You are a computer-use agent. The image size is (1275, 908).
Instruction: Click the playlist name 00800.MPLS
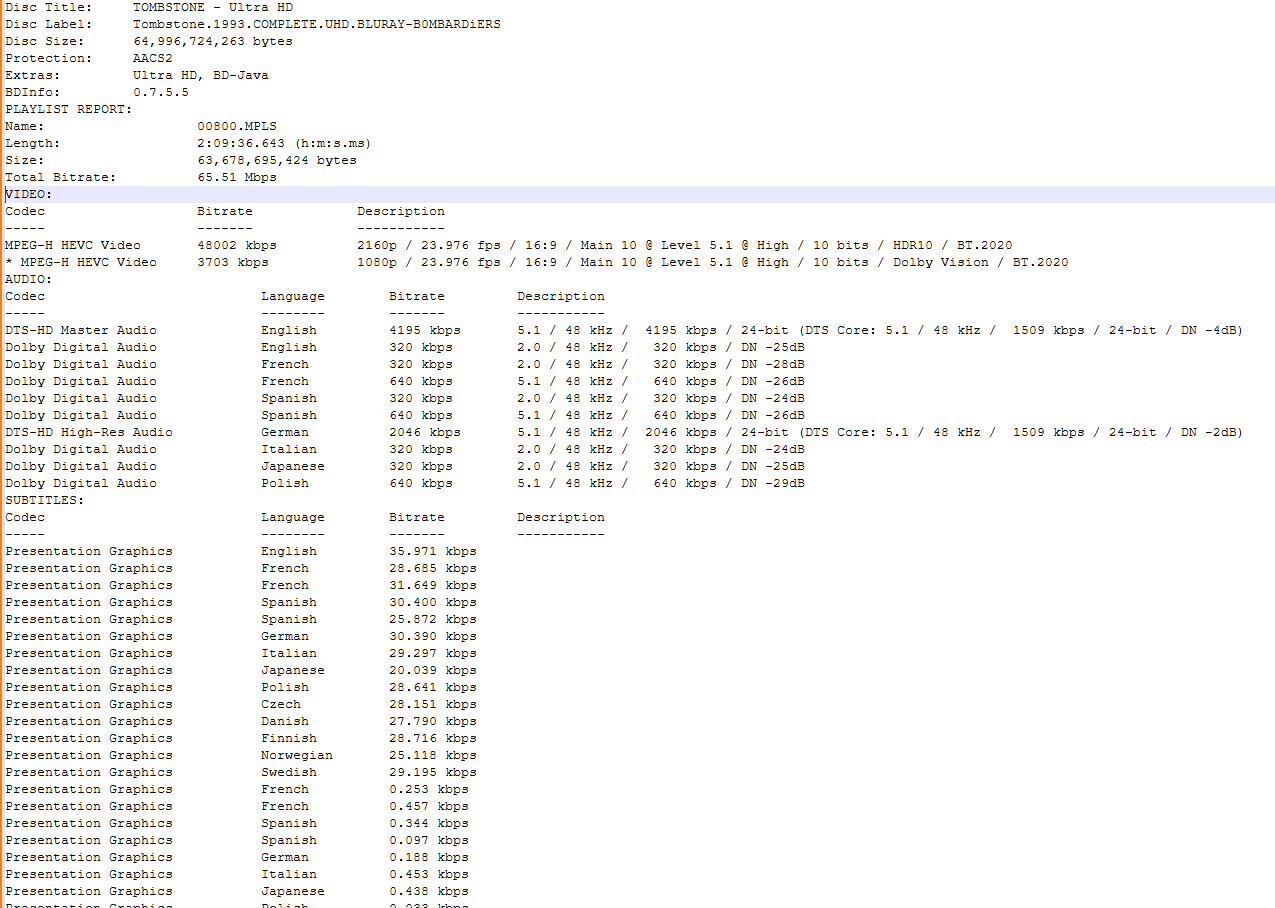(x=234, y=125)
